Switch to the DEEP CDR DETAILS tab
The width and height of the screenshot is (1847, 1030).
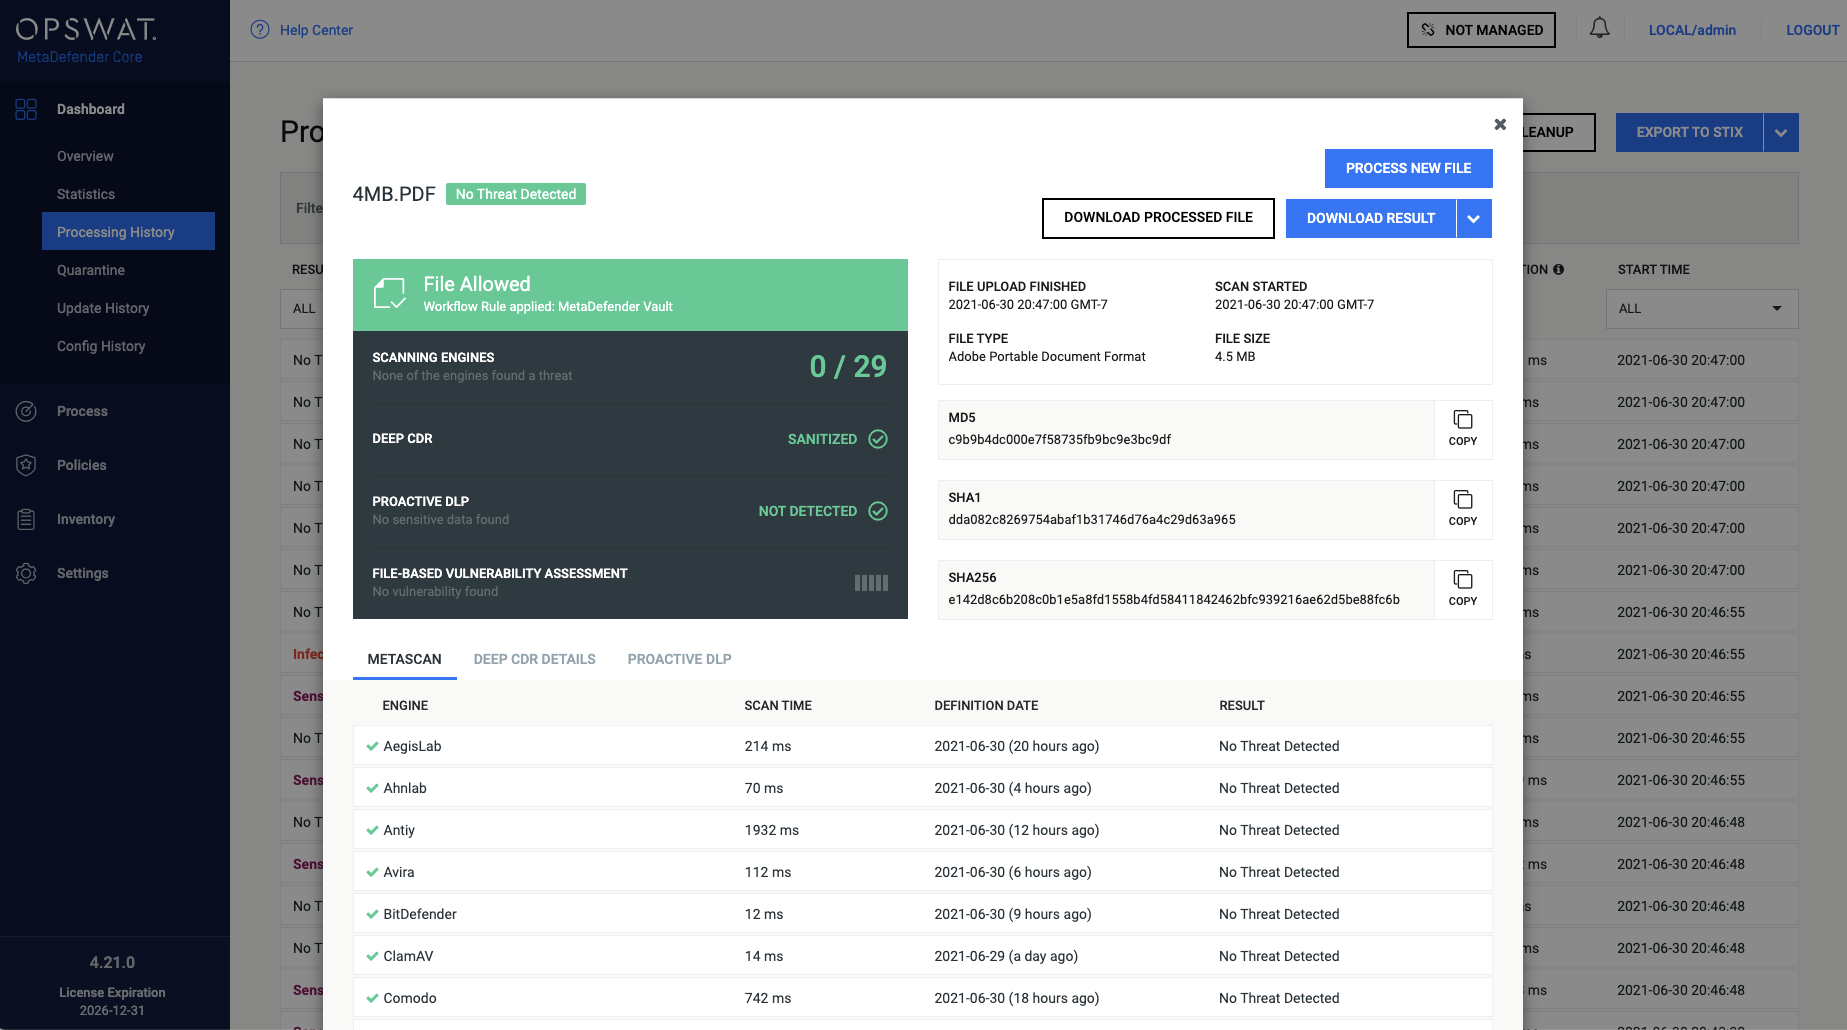[x=534, y=659]
